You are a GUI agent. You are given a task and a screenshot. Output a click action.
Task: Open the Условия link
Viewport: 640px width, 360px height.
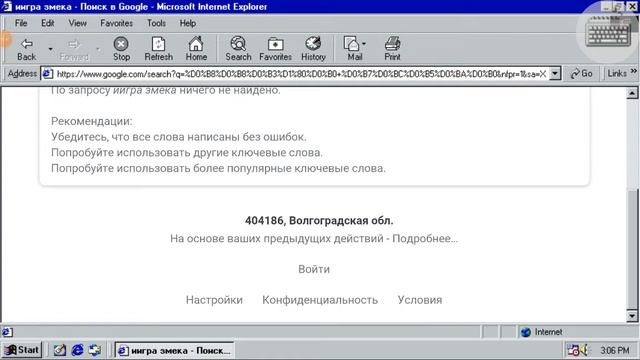pos(420,300)
